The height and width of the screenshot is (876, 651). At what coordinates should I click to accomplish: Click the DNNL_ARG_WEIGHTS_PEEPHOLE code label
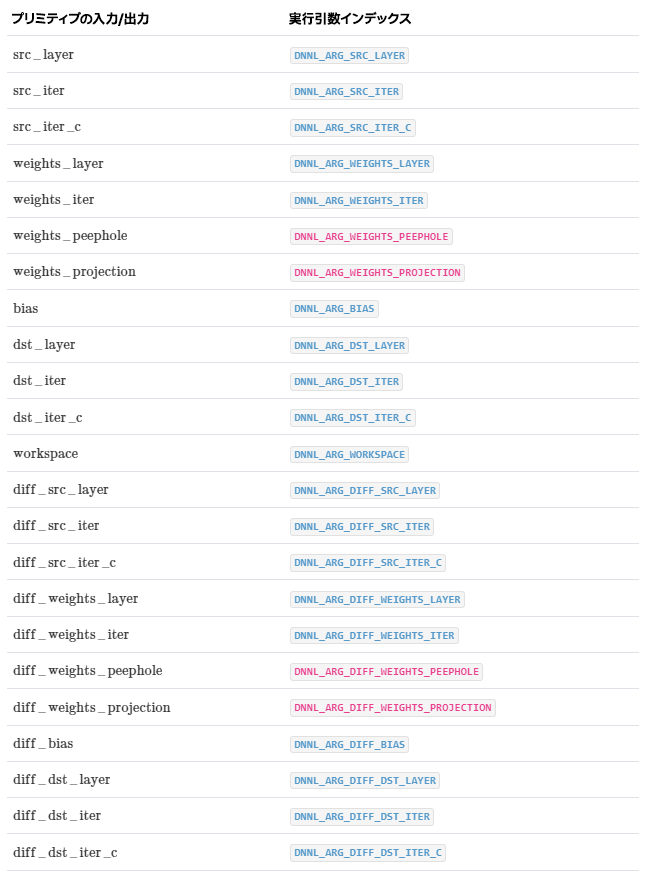pos(371,237)
